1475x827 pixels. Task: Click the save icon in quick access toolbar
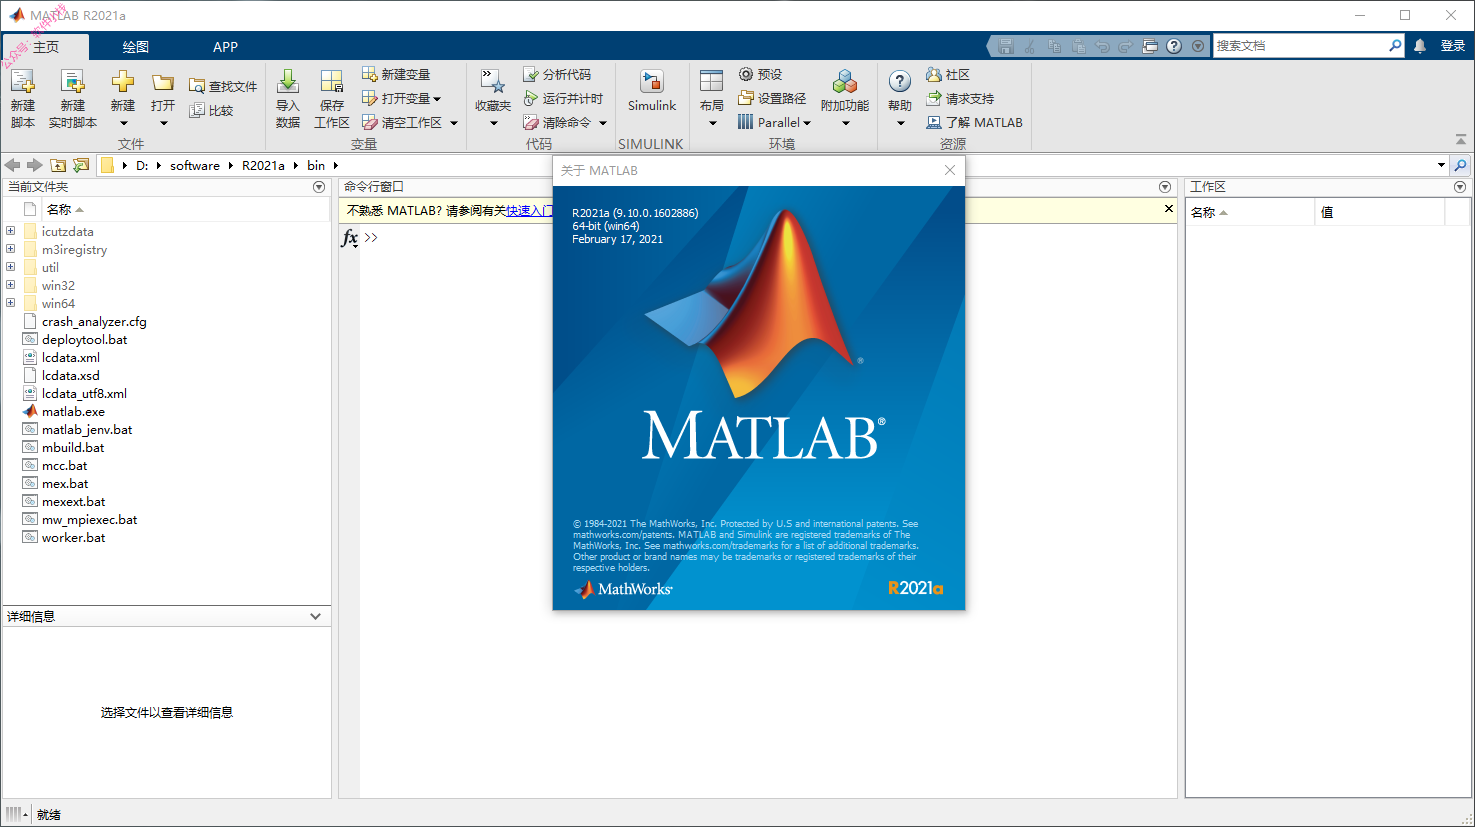(1006, 46)
